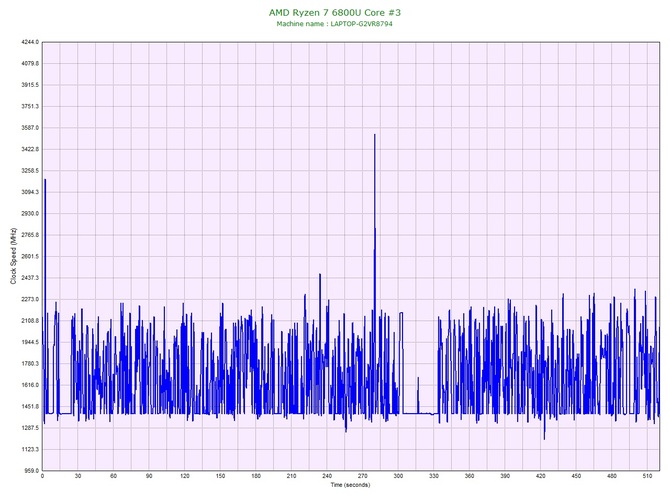Image resolution: width=670 pixels, height=502 pixels.
Task: Click the 510 seconds tick label
Action: click(647, 476)
